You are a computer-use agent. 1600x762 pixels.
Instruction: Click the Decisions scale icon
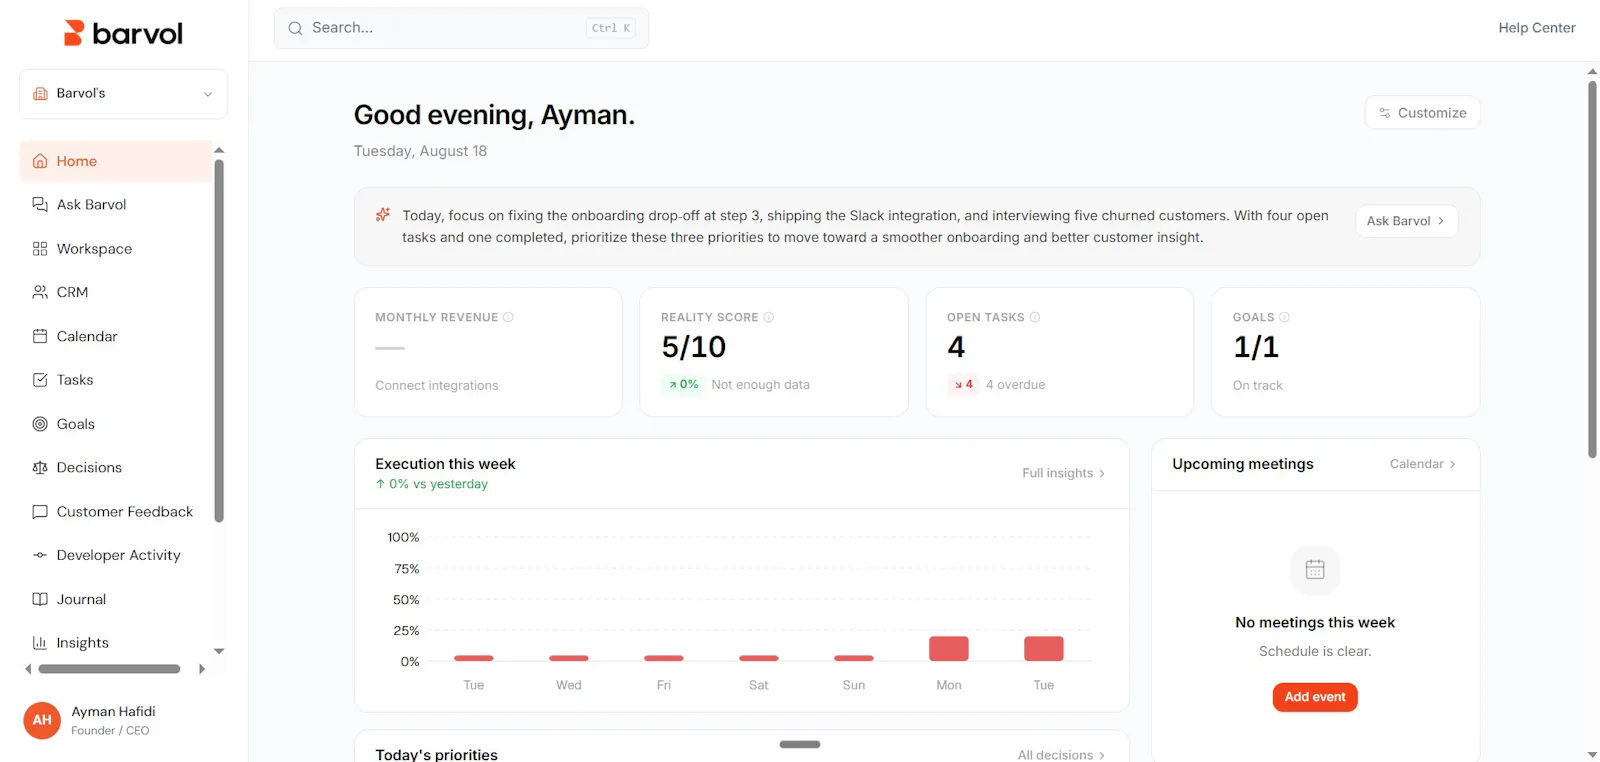pos(40,467)
